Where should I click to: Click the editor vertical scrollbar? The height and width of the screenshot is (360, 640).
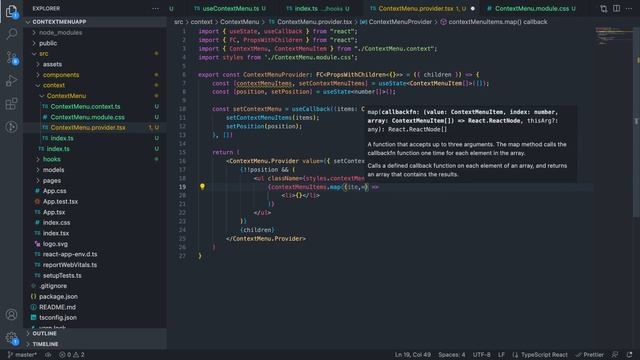point(636,122)
